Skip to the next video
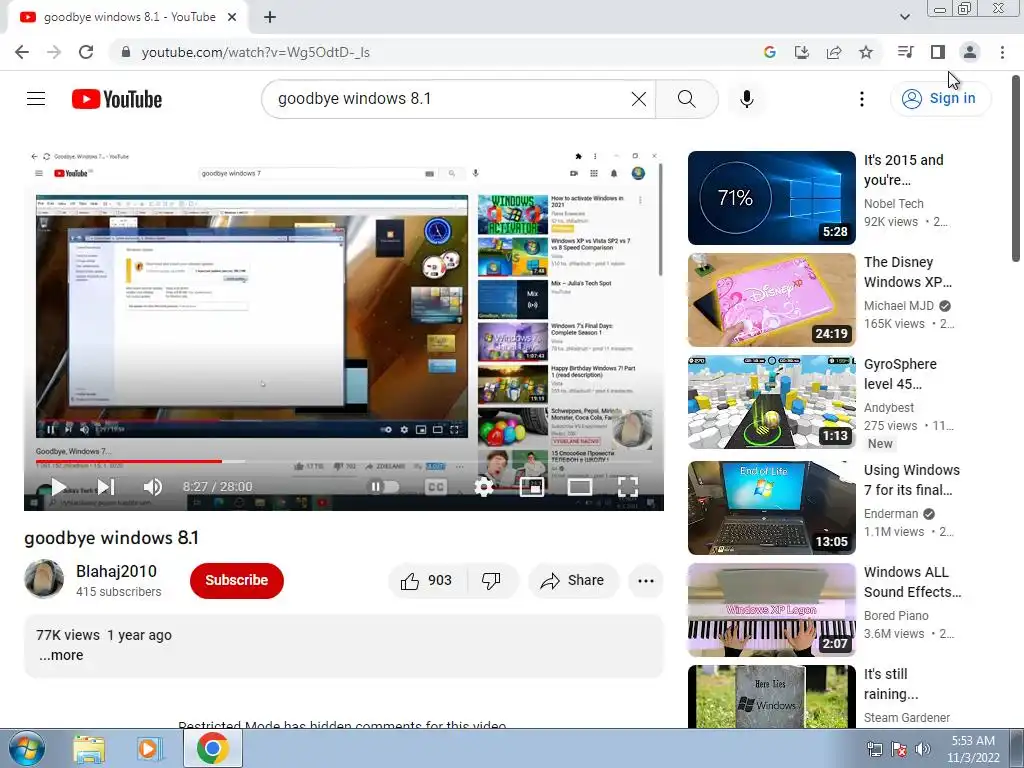Image resolution: width=1024 pixels, height=768 pixels. pos(106,487)
